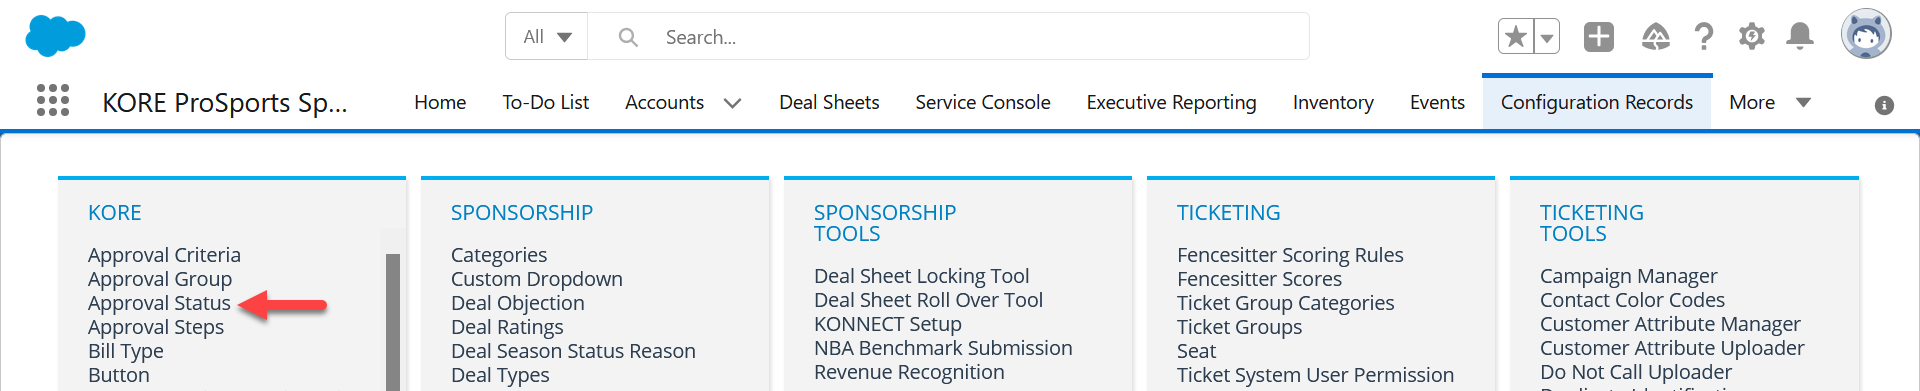1920x391 pixels.
Task: Open the Trailhead guidance icon
Action: pos(1656,37)
